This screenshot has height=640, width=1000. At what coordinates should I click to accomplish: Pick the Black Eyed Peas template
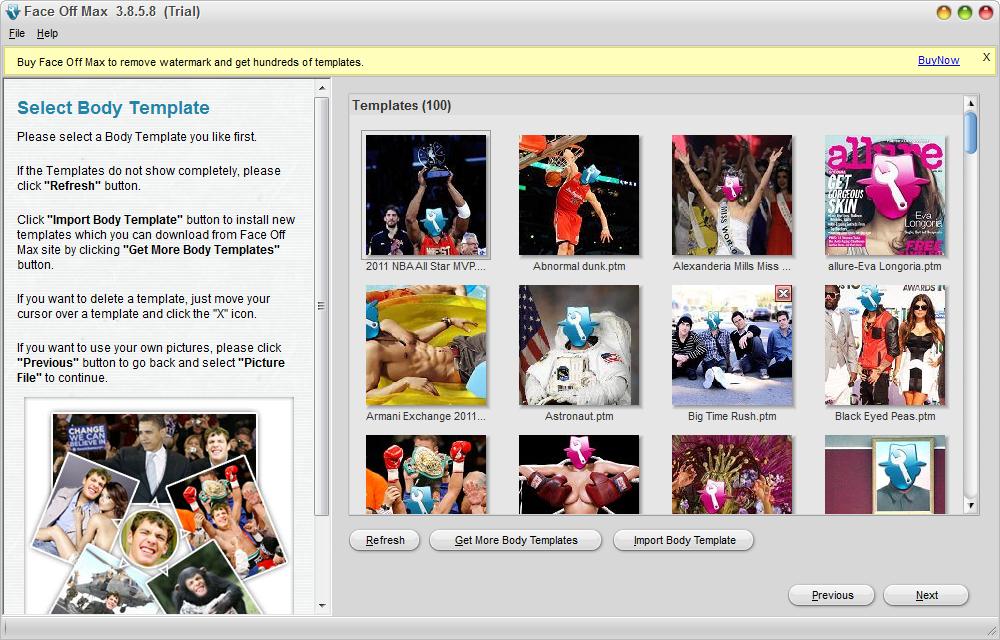tap(885, 346)
